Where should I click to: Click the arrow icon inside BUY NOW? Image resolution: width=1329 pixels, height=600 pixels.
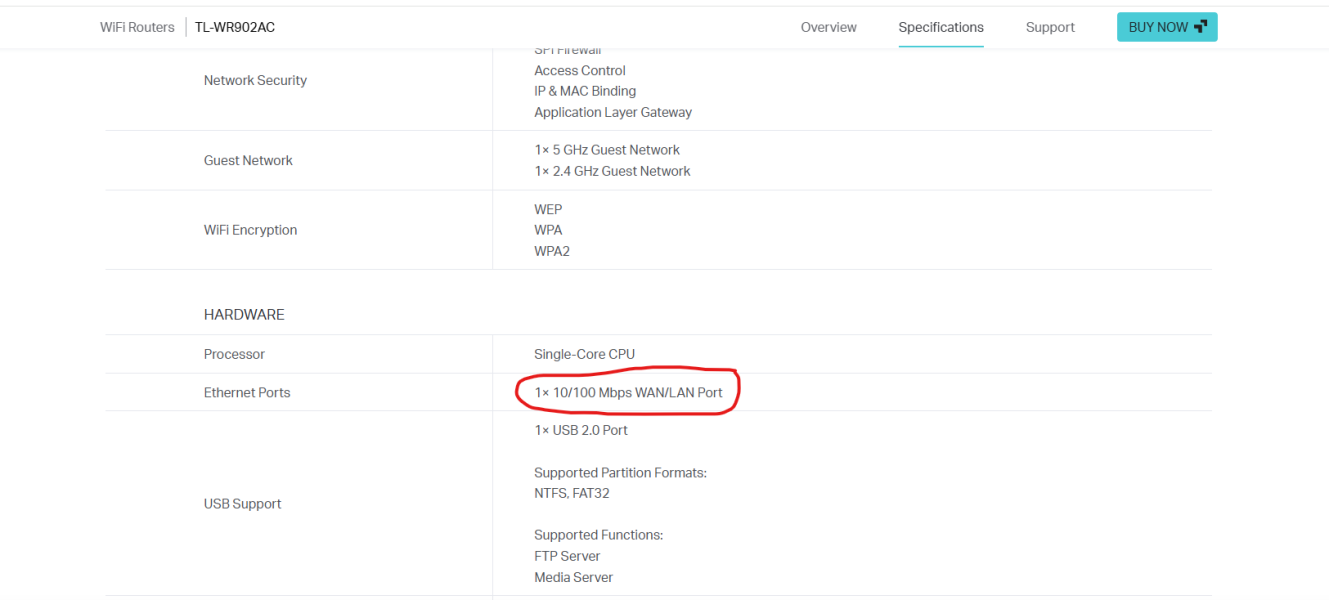tap(1200, 27)
